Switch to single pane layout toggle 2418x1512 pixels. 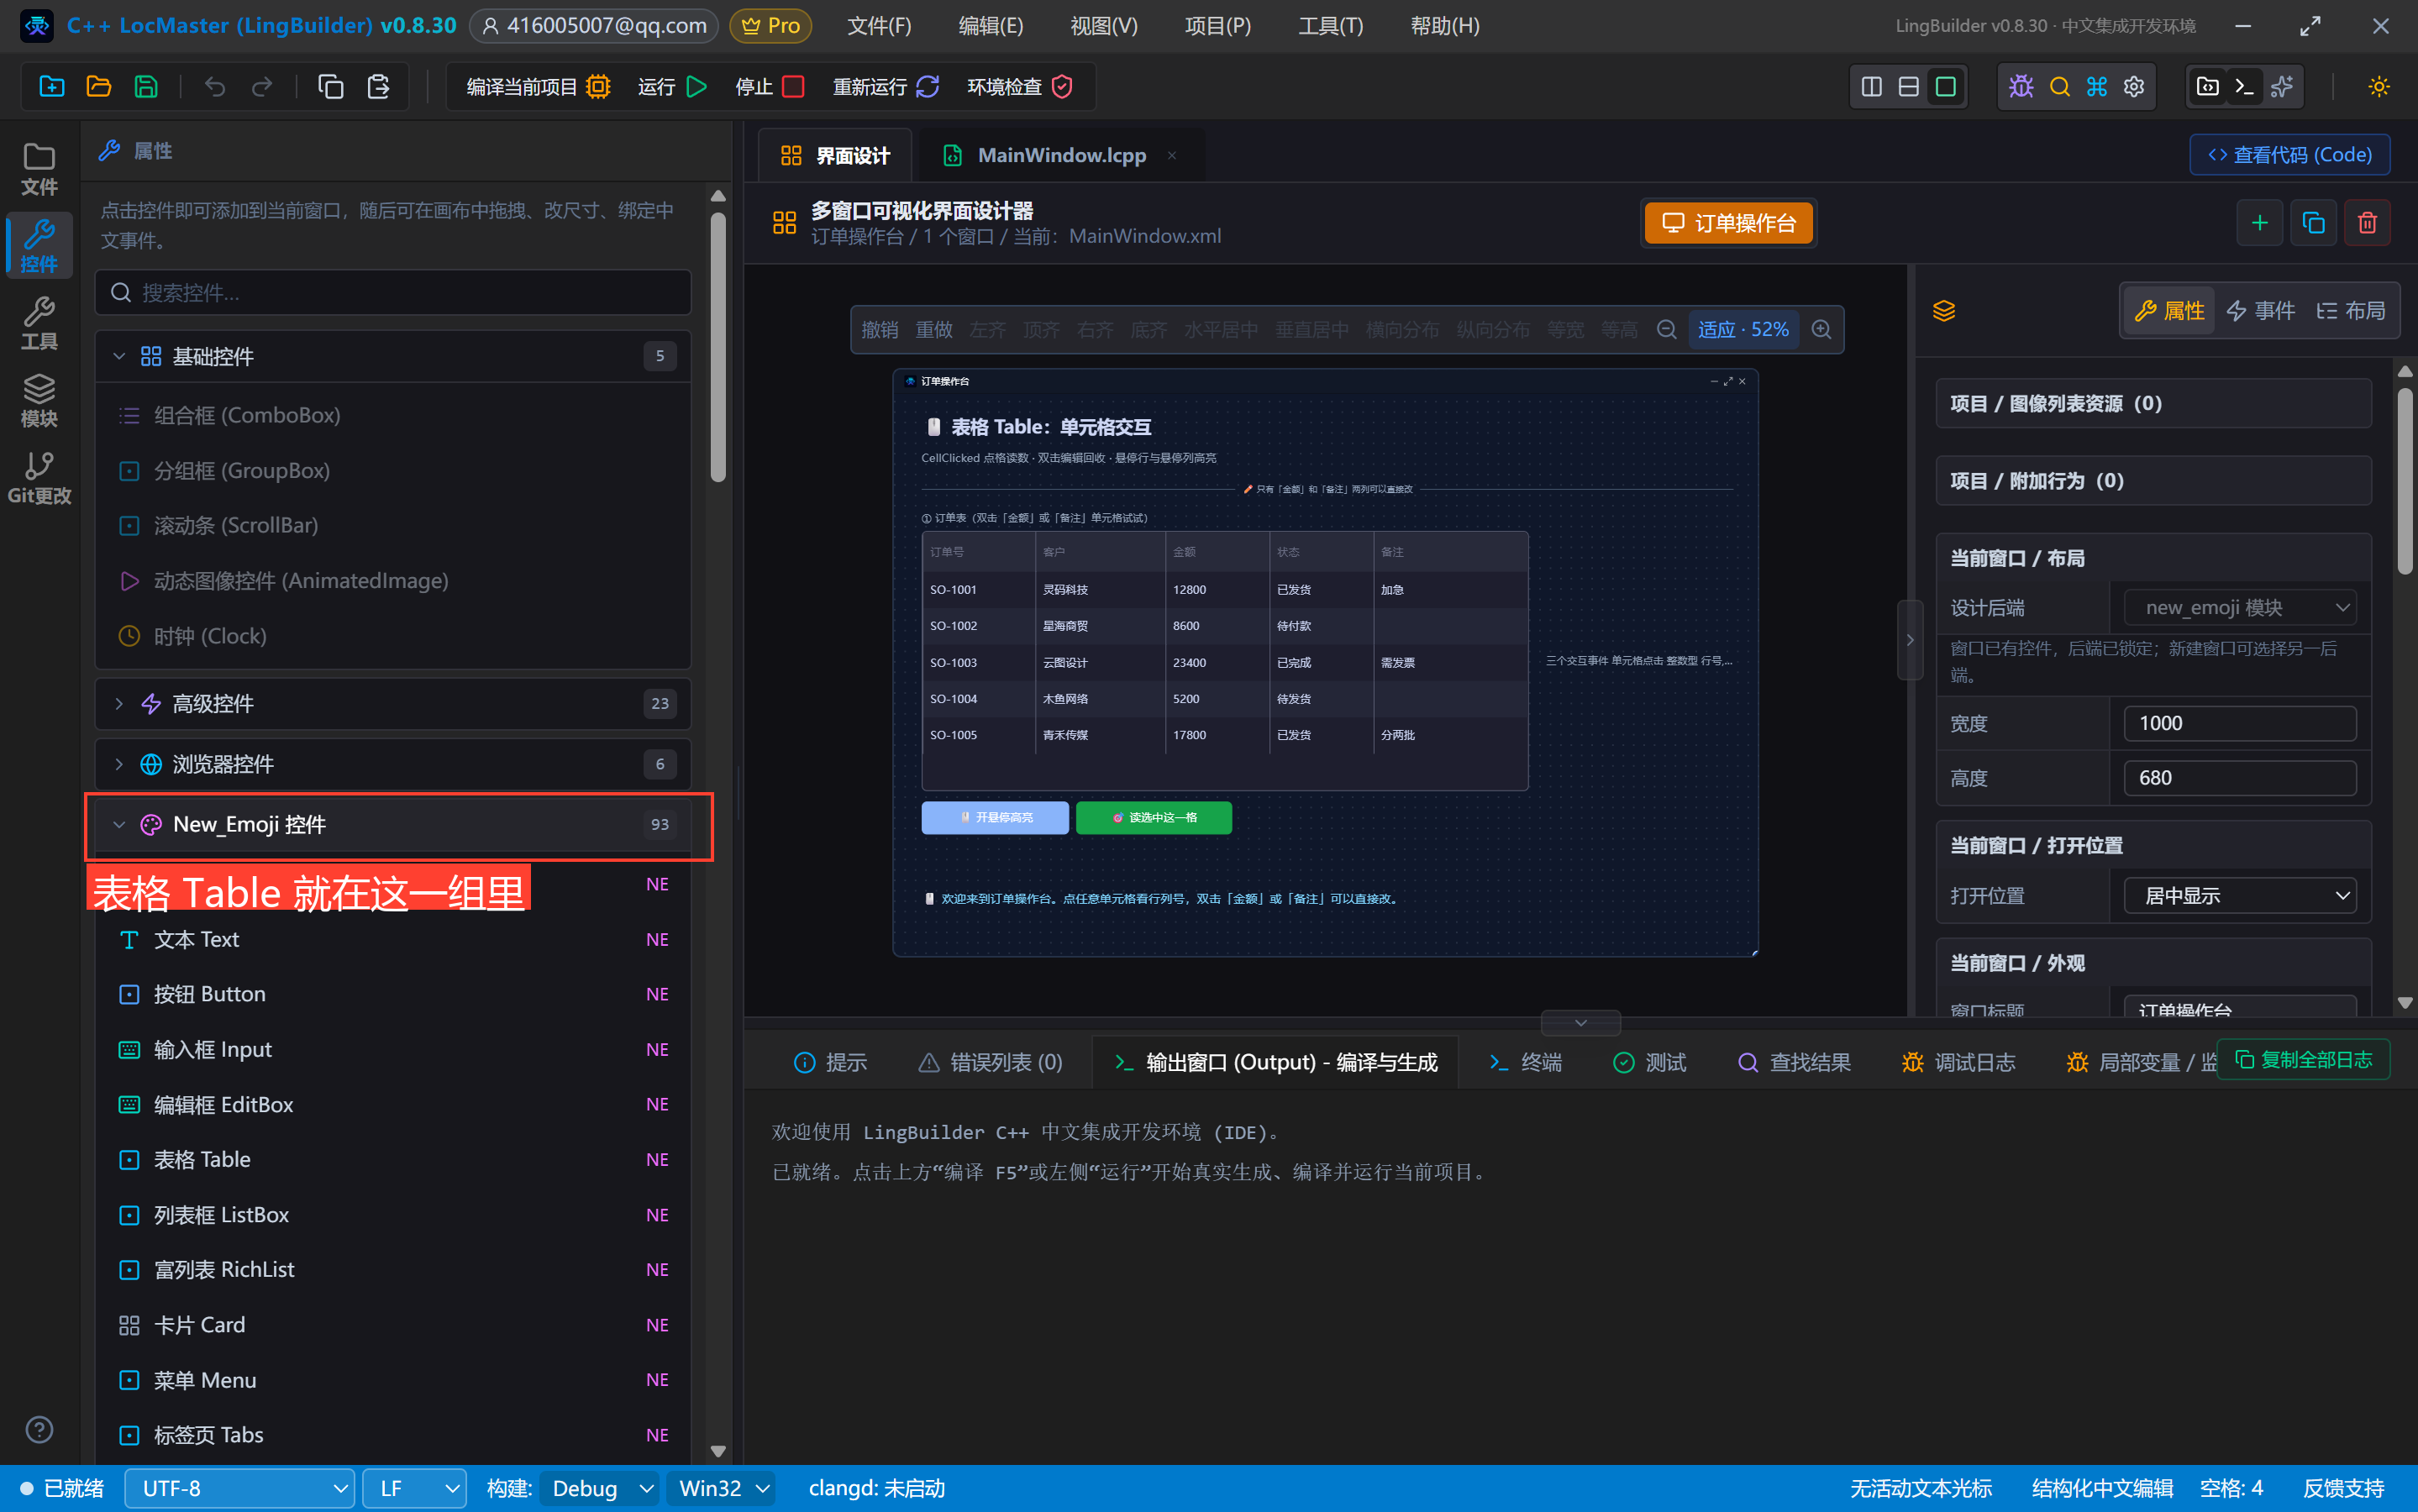click(x=1946, y=87)
